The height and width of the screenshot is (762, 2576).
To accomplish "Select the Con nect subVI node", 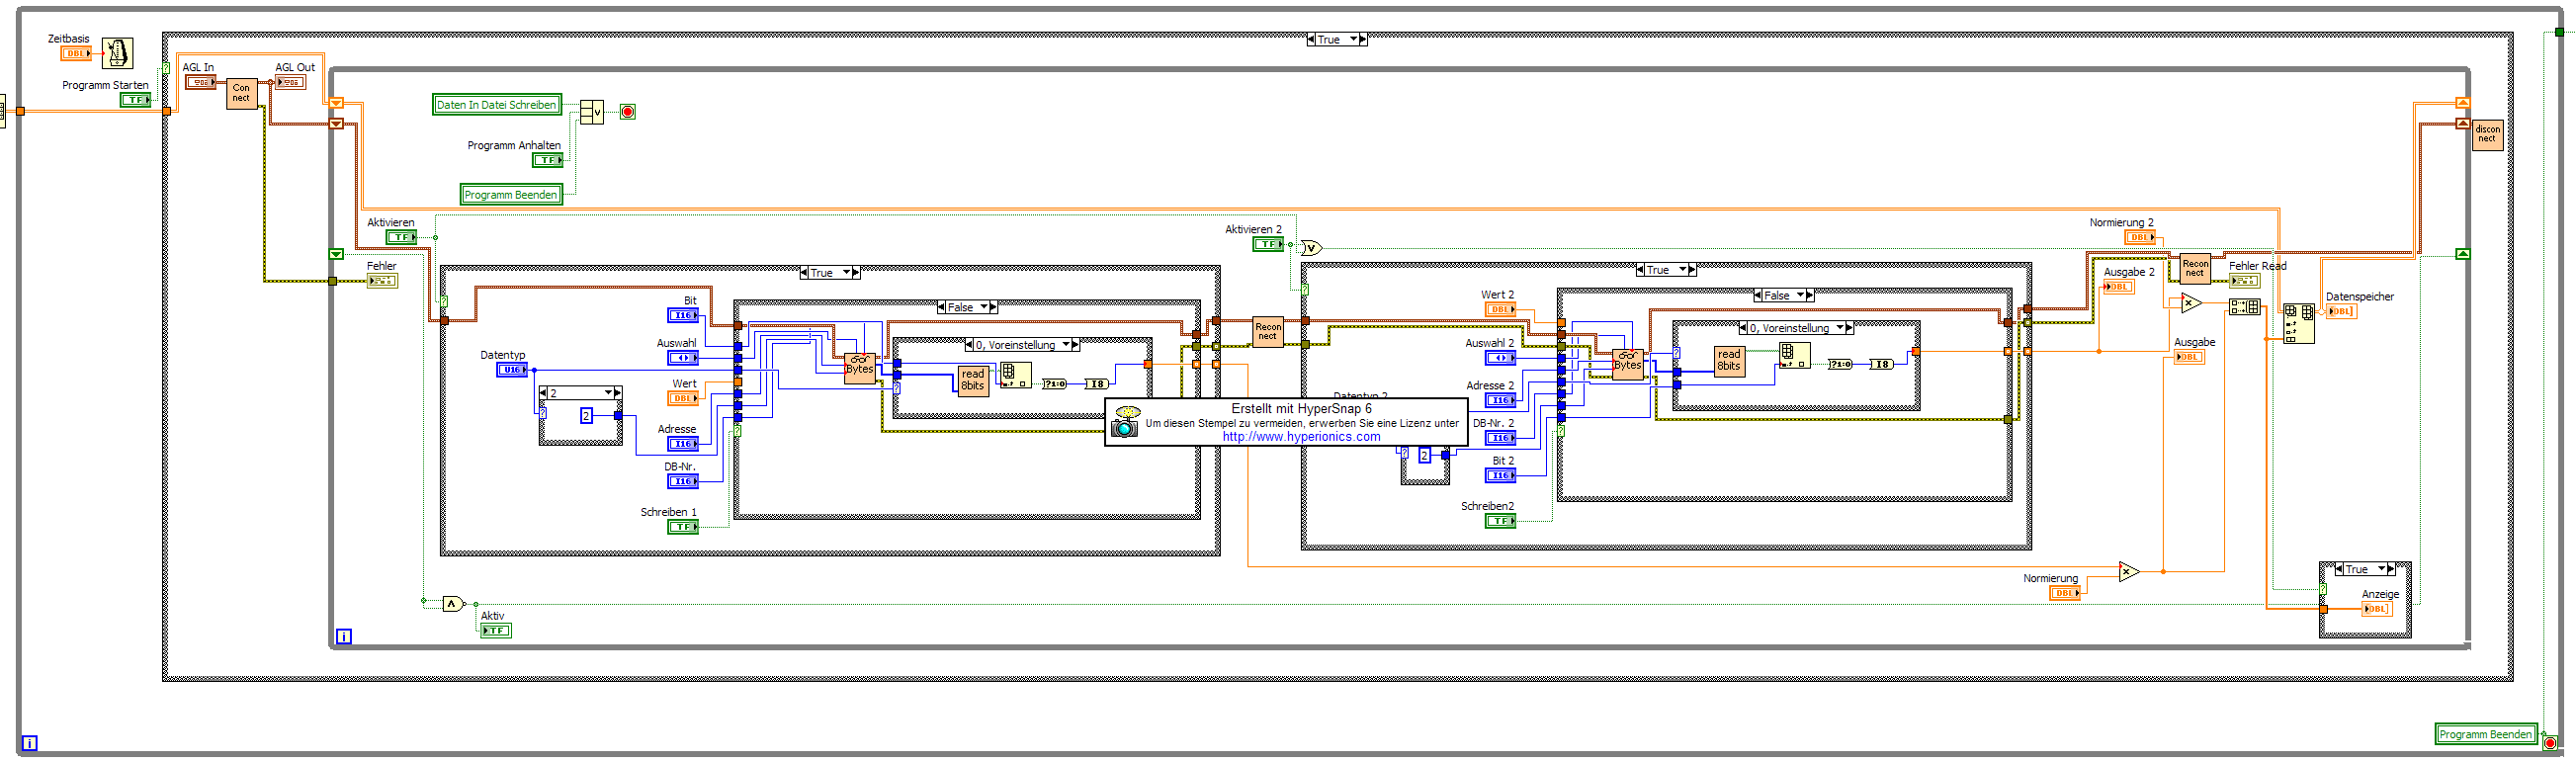I will [x=242, y=93].
